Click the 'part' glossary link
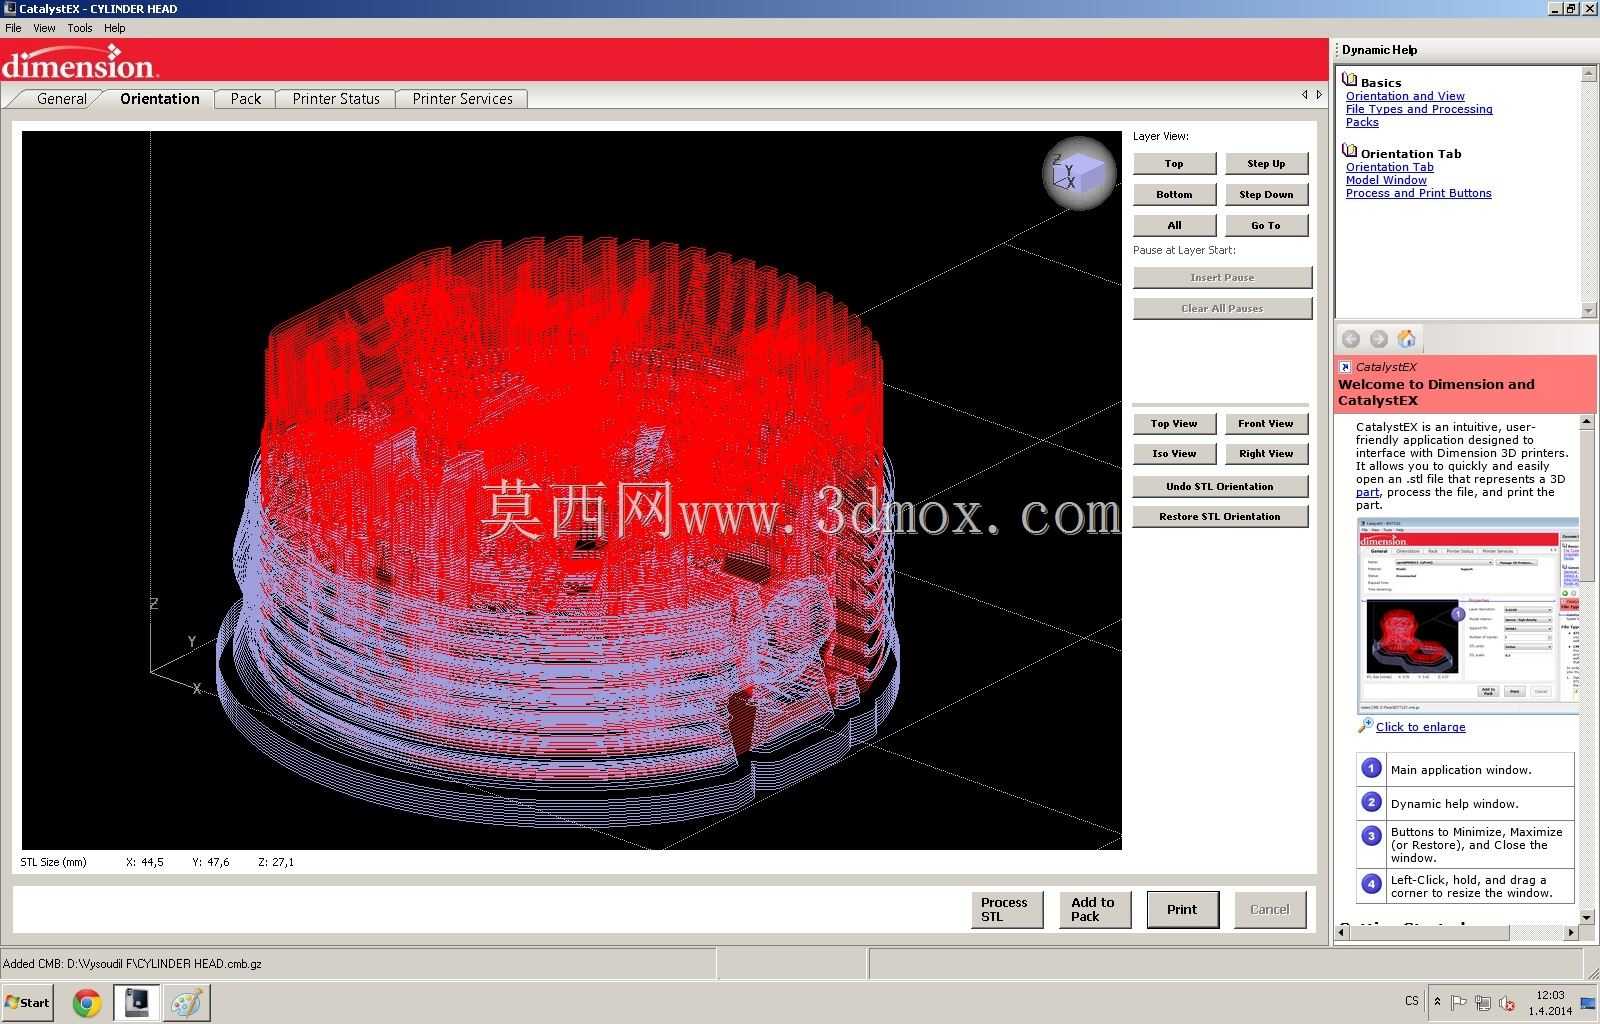The width and height of the screenshot is (1600, 1024). (1367, 492)
